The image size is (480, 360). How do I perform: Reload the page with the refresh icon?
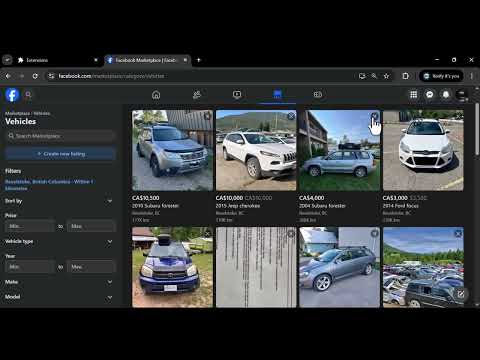(35, 76)
